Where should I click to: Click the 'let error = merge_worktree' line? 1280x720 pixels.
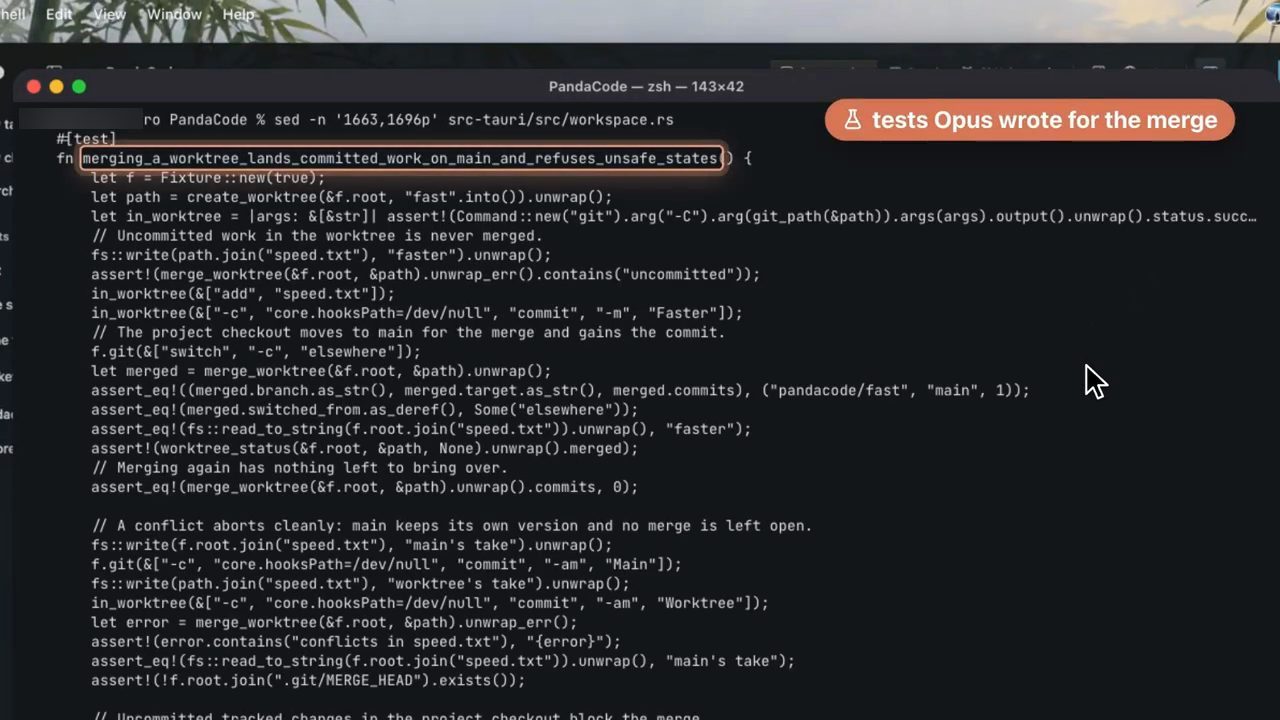coord(334,623)
